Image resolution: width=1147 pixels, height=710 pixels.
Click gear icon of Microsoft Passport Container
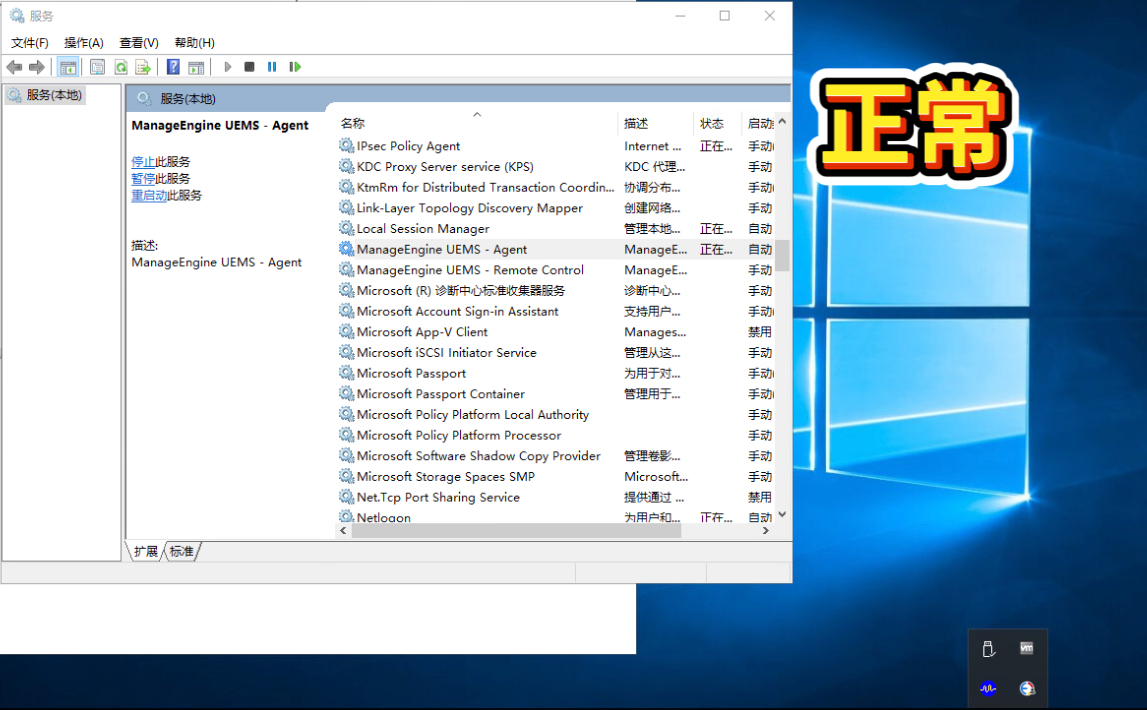click(347, 393)
